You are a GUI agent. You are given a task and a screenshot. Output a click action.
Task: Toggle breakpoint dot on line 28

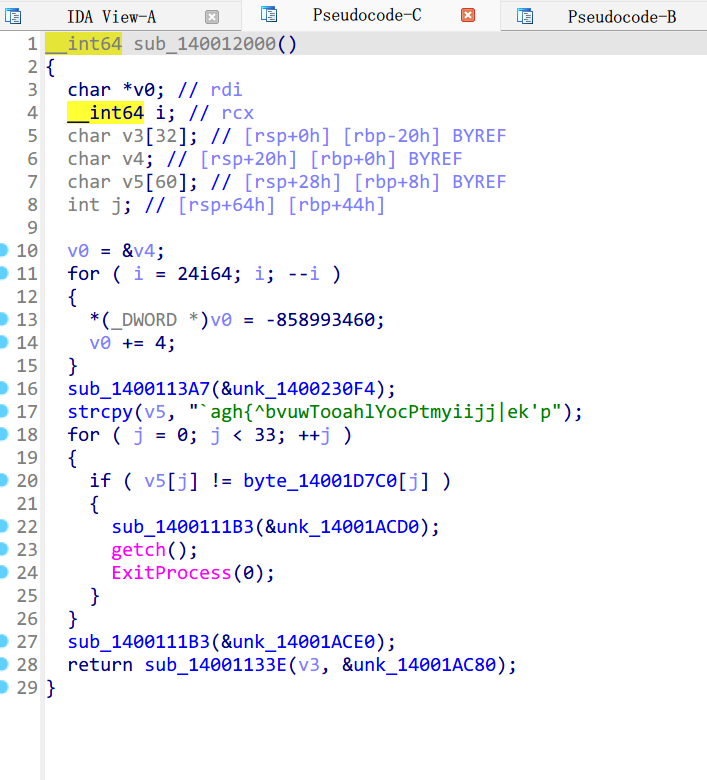pos(3,664)
